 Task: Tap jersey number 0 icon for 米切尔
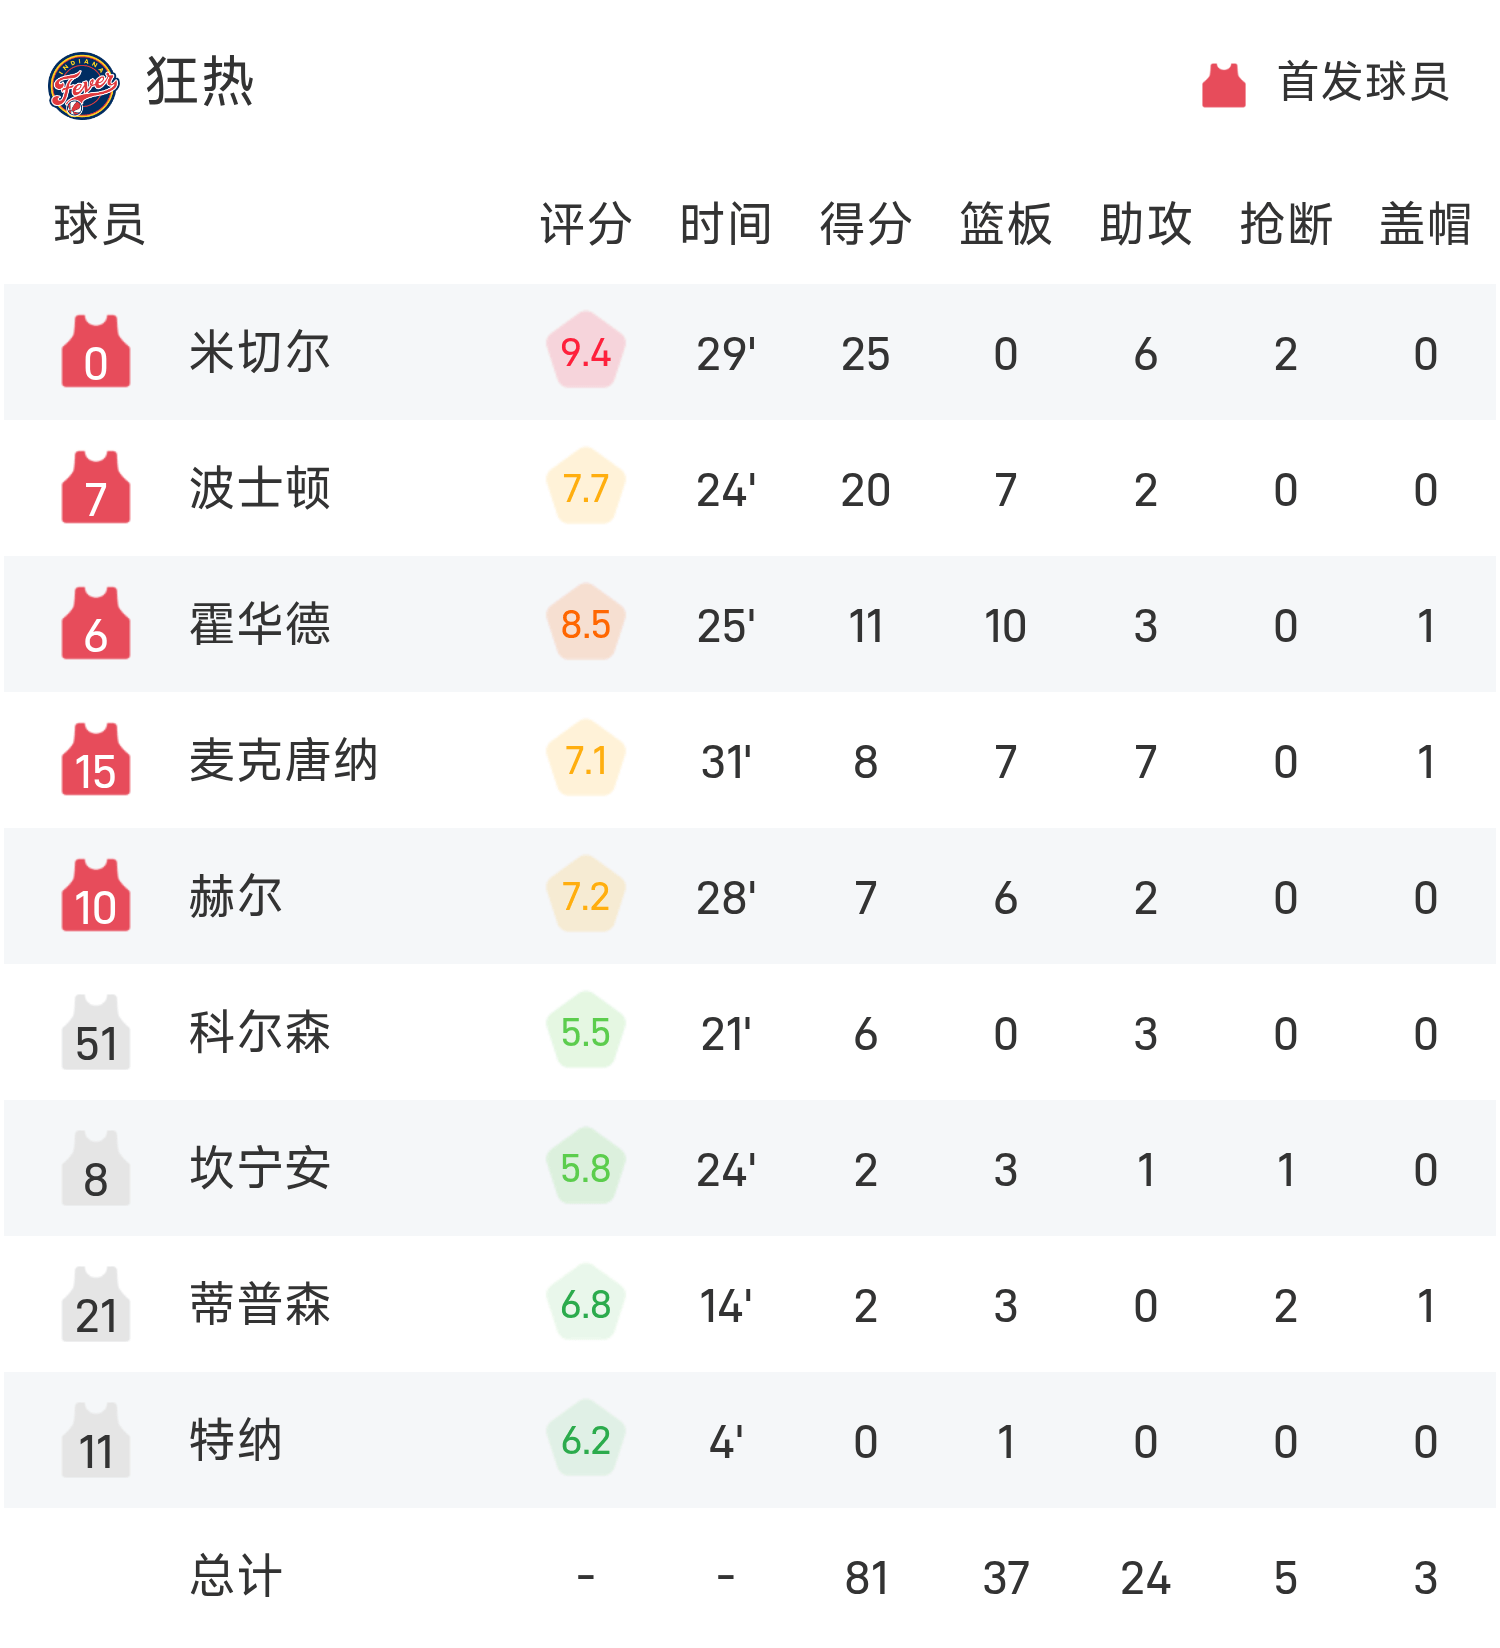[96, 353]
